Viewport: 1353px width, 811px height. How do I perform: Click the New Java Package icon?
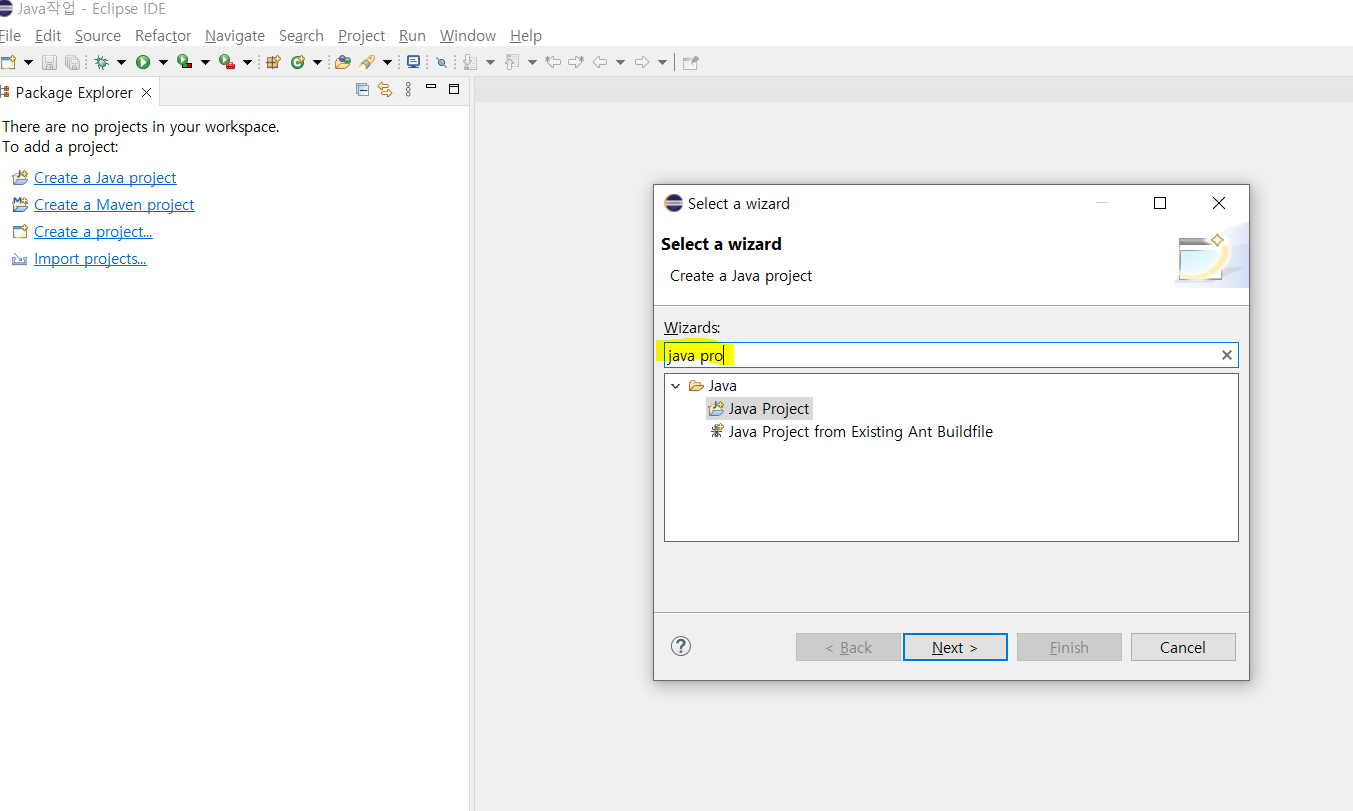(x=273, y=62)
